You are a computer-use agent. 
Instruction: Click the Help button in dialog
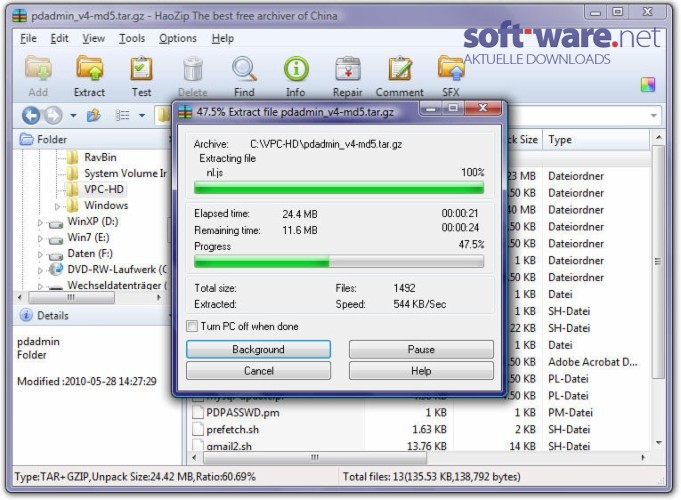(421, 371)
